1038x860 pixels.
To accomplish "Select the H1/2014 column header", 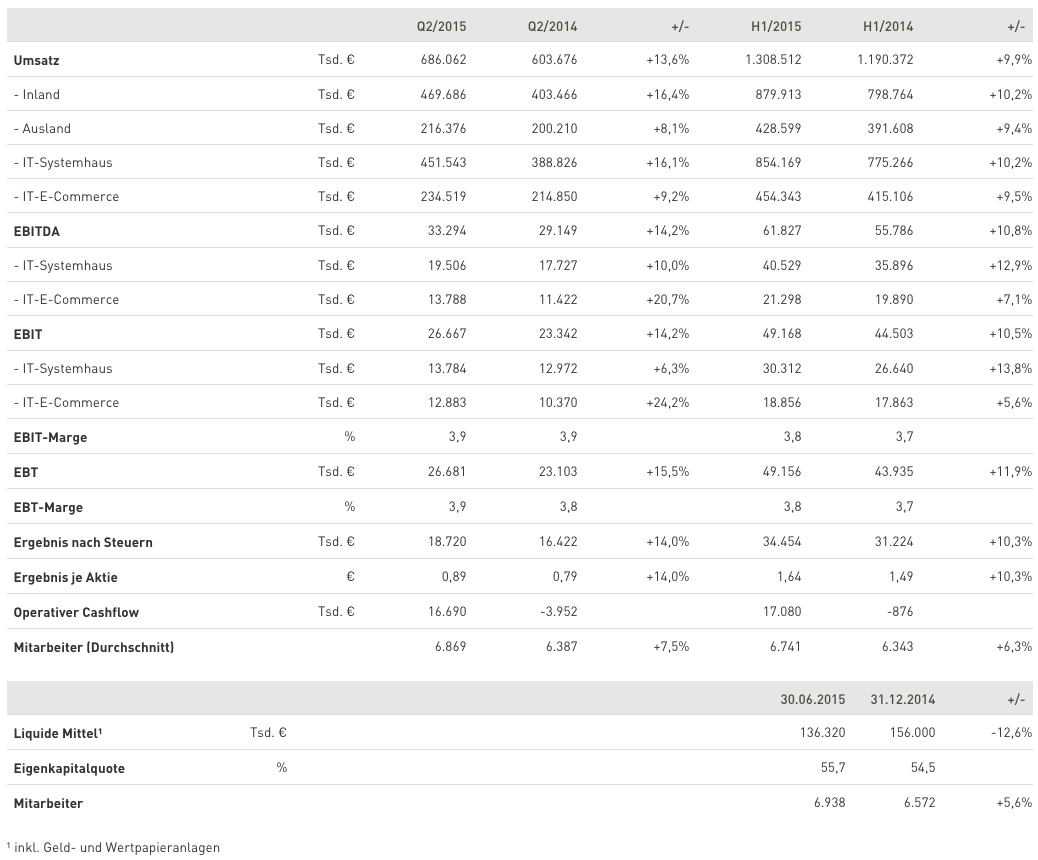I will [x=887, y=26].
